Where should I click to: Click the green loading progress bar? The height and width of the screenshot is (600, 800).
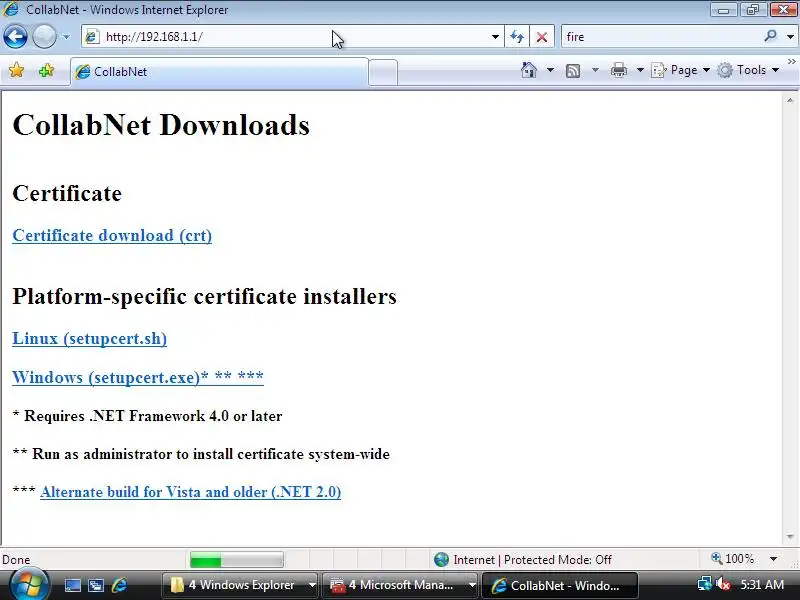pyautogui.click(x=237, y=560)
